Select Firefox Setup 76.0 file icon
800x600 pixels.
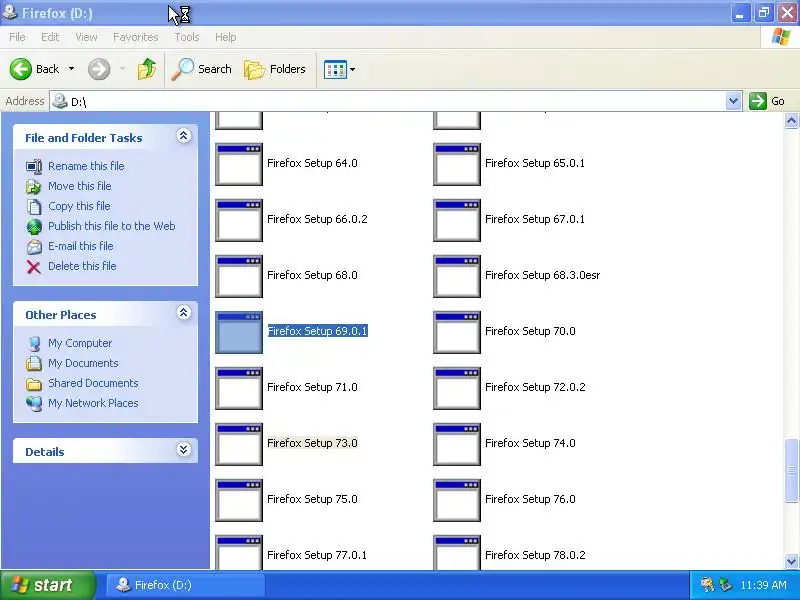coord(457,500)
